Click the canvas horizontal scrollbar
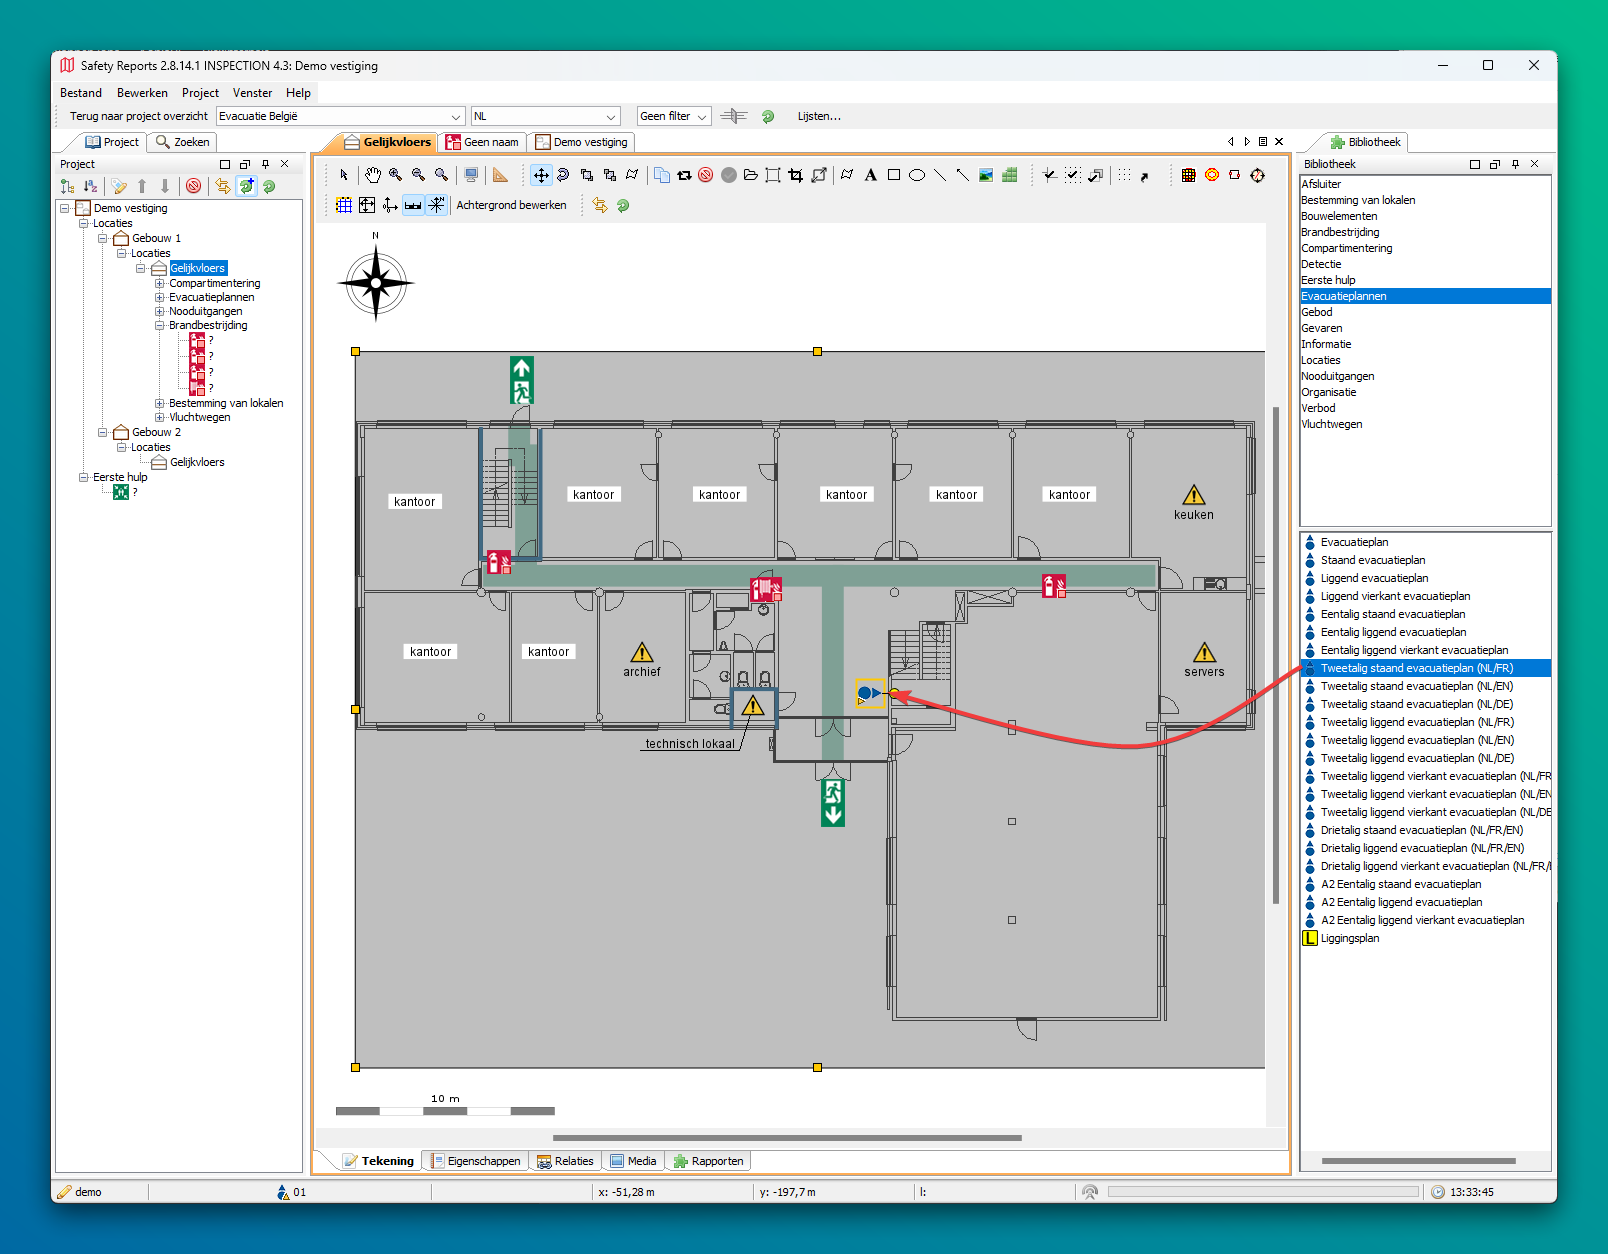 pos(787,1138)
